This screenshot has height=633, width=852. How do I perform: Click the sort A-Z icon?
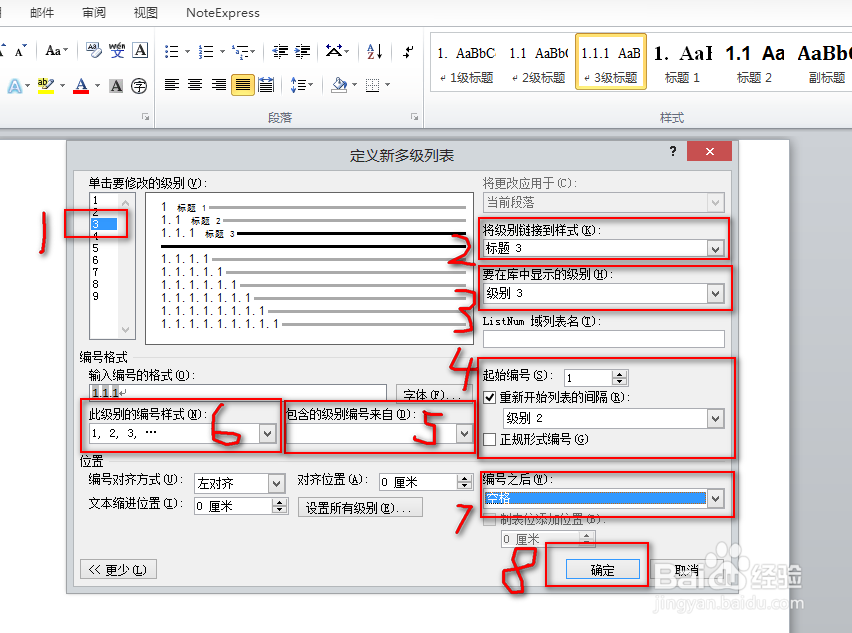(374, 51)
